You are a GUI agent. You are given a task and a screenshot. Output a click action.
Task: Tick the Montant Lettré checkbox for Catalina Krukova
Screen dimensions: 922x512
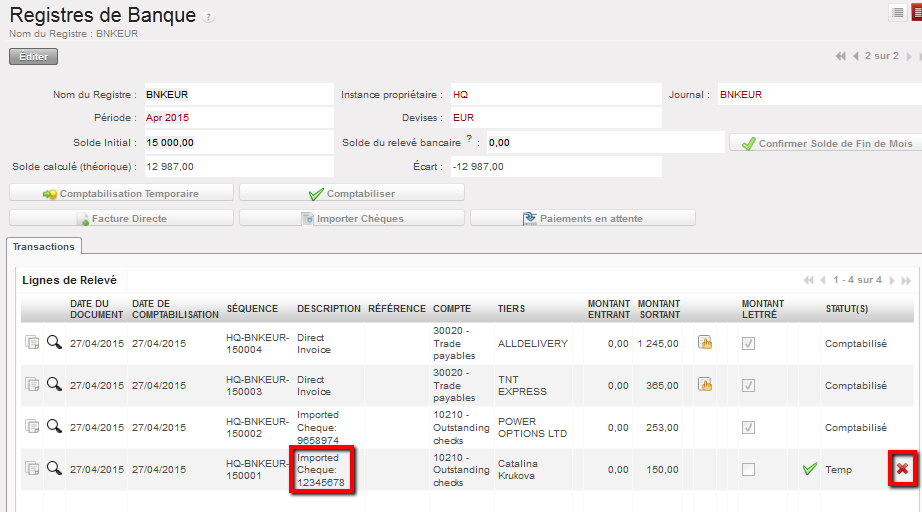(748, 469)
